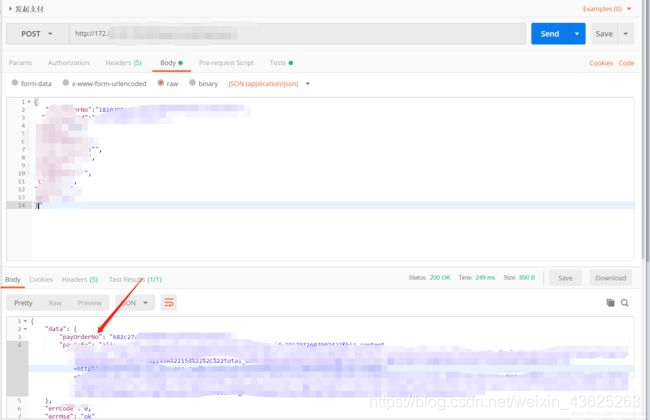The height and width of the screenshot is (420, 650).
Task: Click the request URL input field
Action: pos(297,34)
